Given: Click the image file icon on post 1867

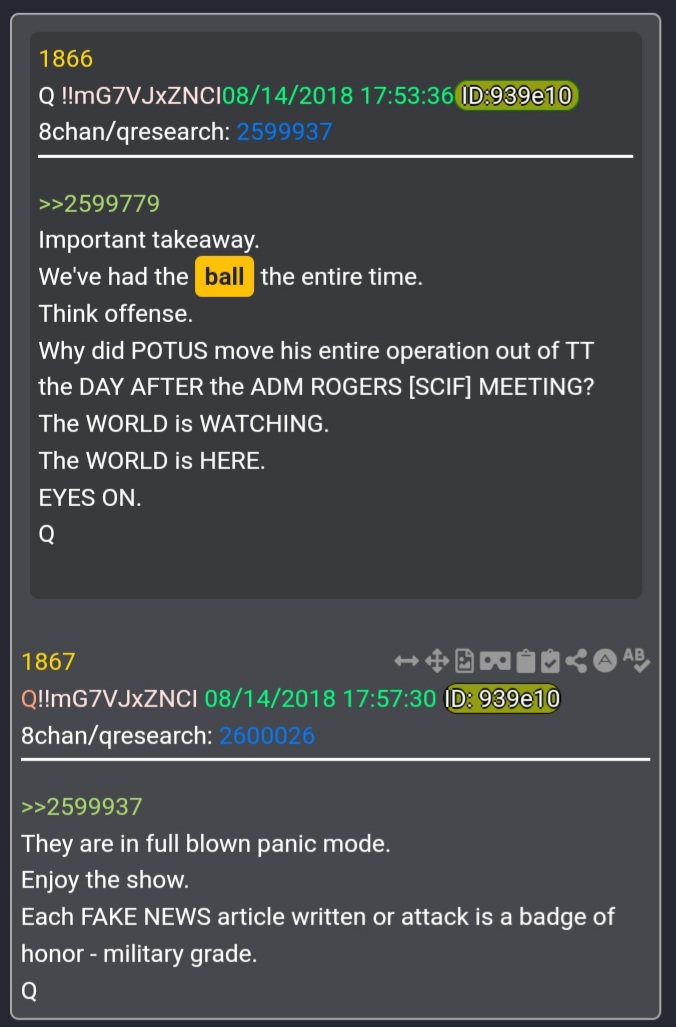Looking at the screenshot, I should point(464,661).
